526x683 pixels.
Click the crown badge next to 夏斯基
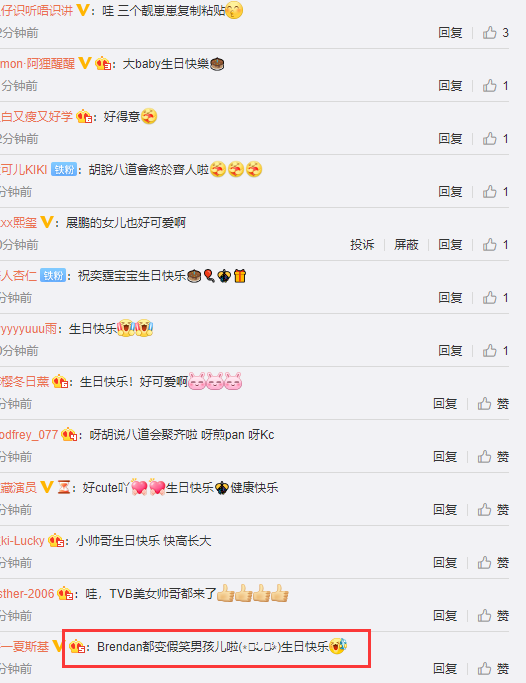pos(78,646)
